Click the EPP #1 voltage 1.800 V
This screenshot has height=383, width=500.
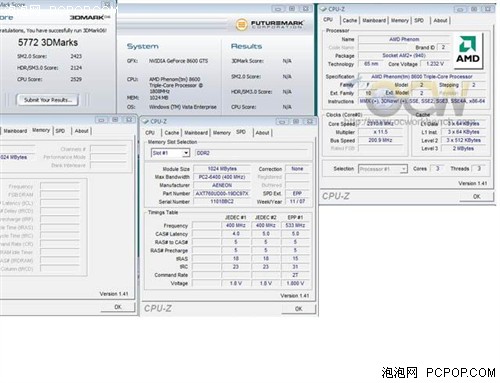pyautogui.click(x=295, y=283)
